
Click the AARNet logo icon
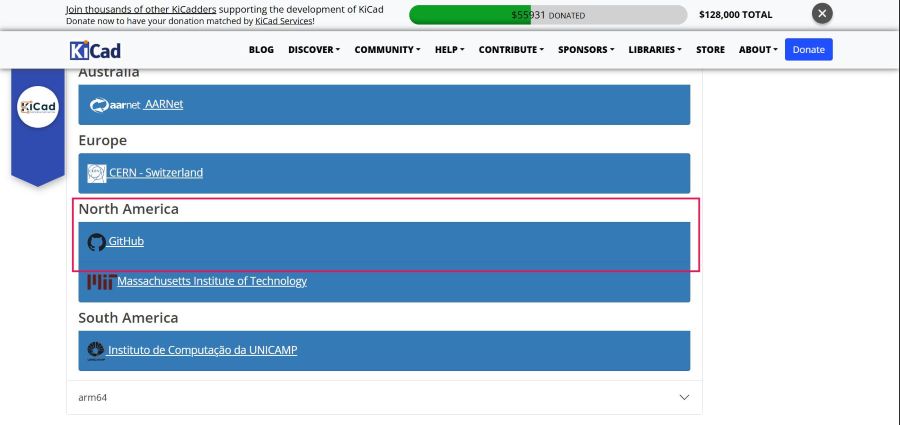(x=115, y=105)
